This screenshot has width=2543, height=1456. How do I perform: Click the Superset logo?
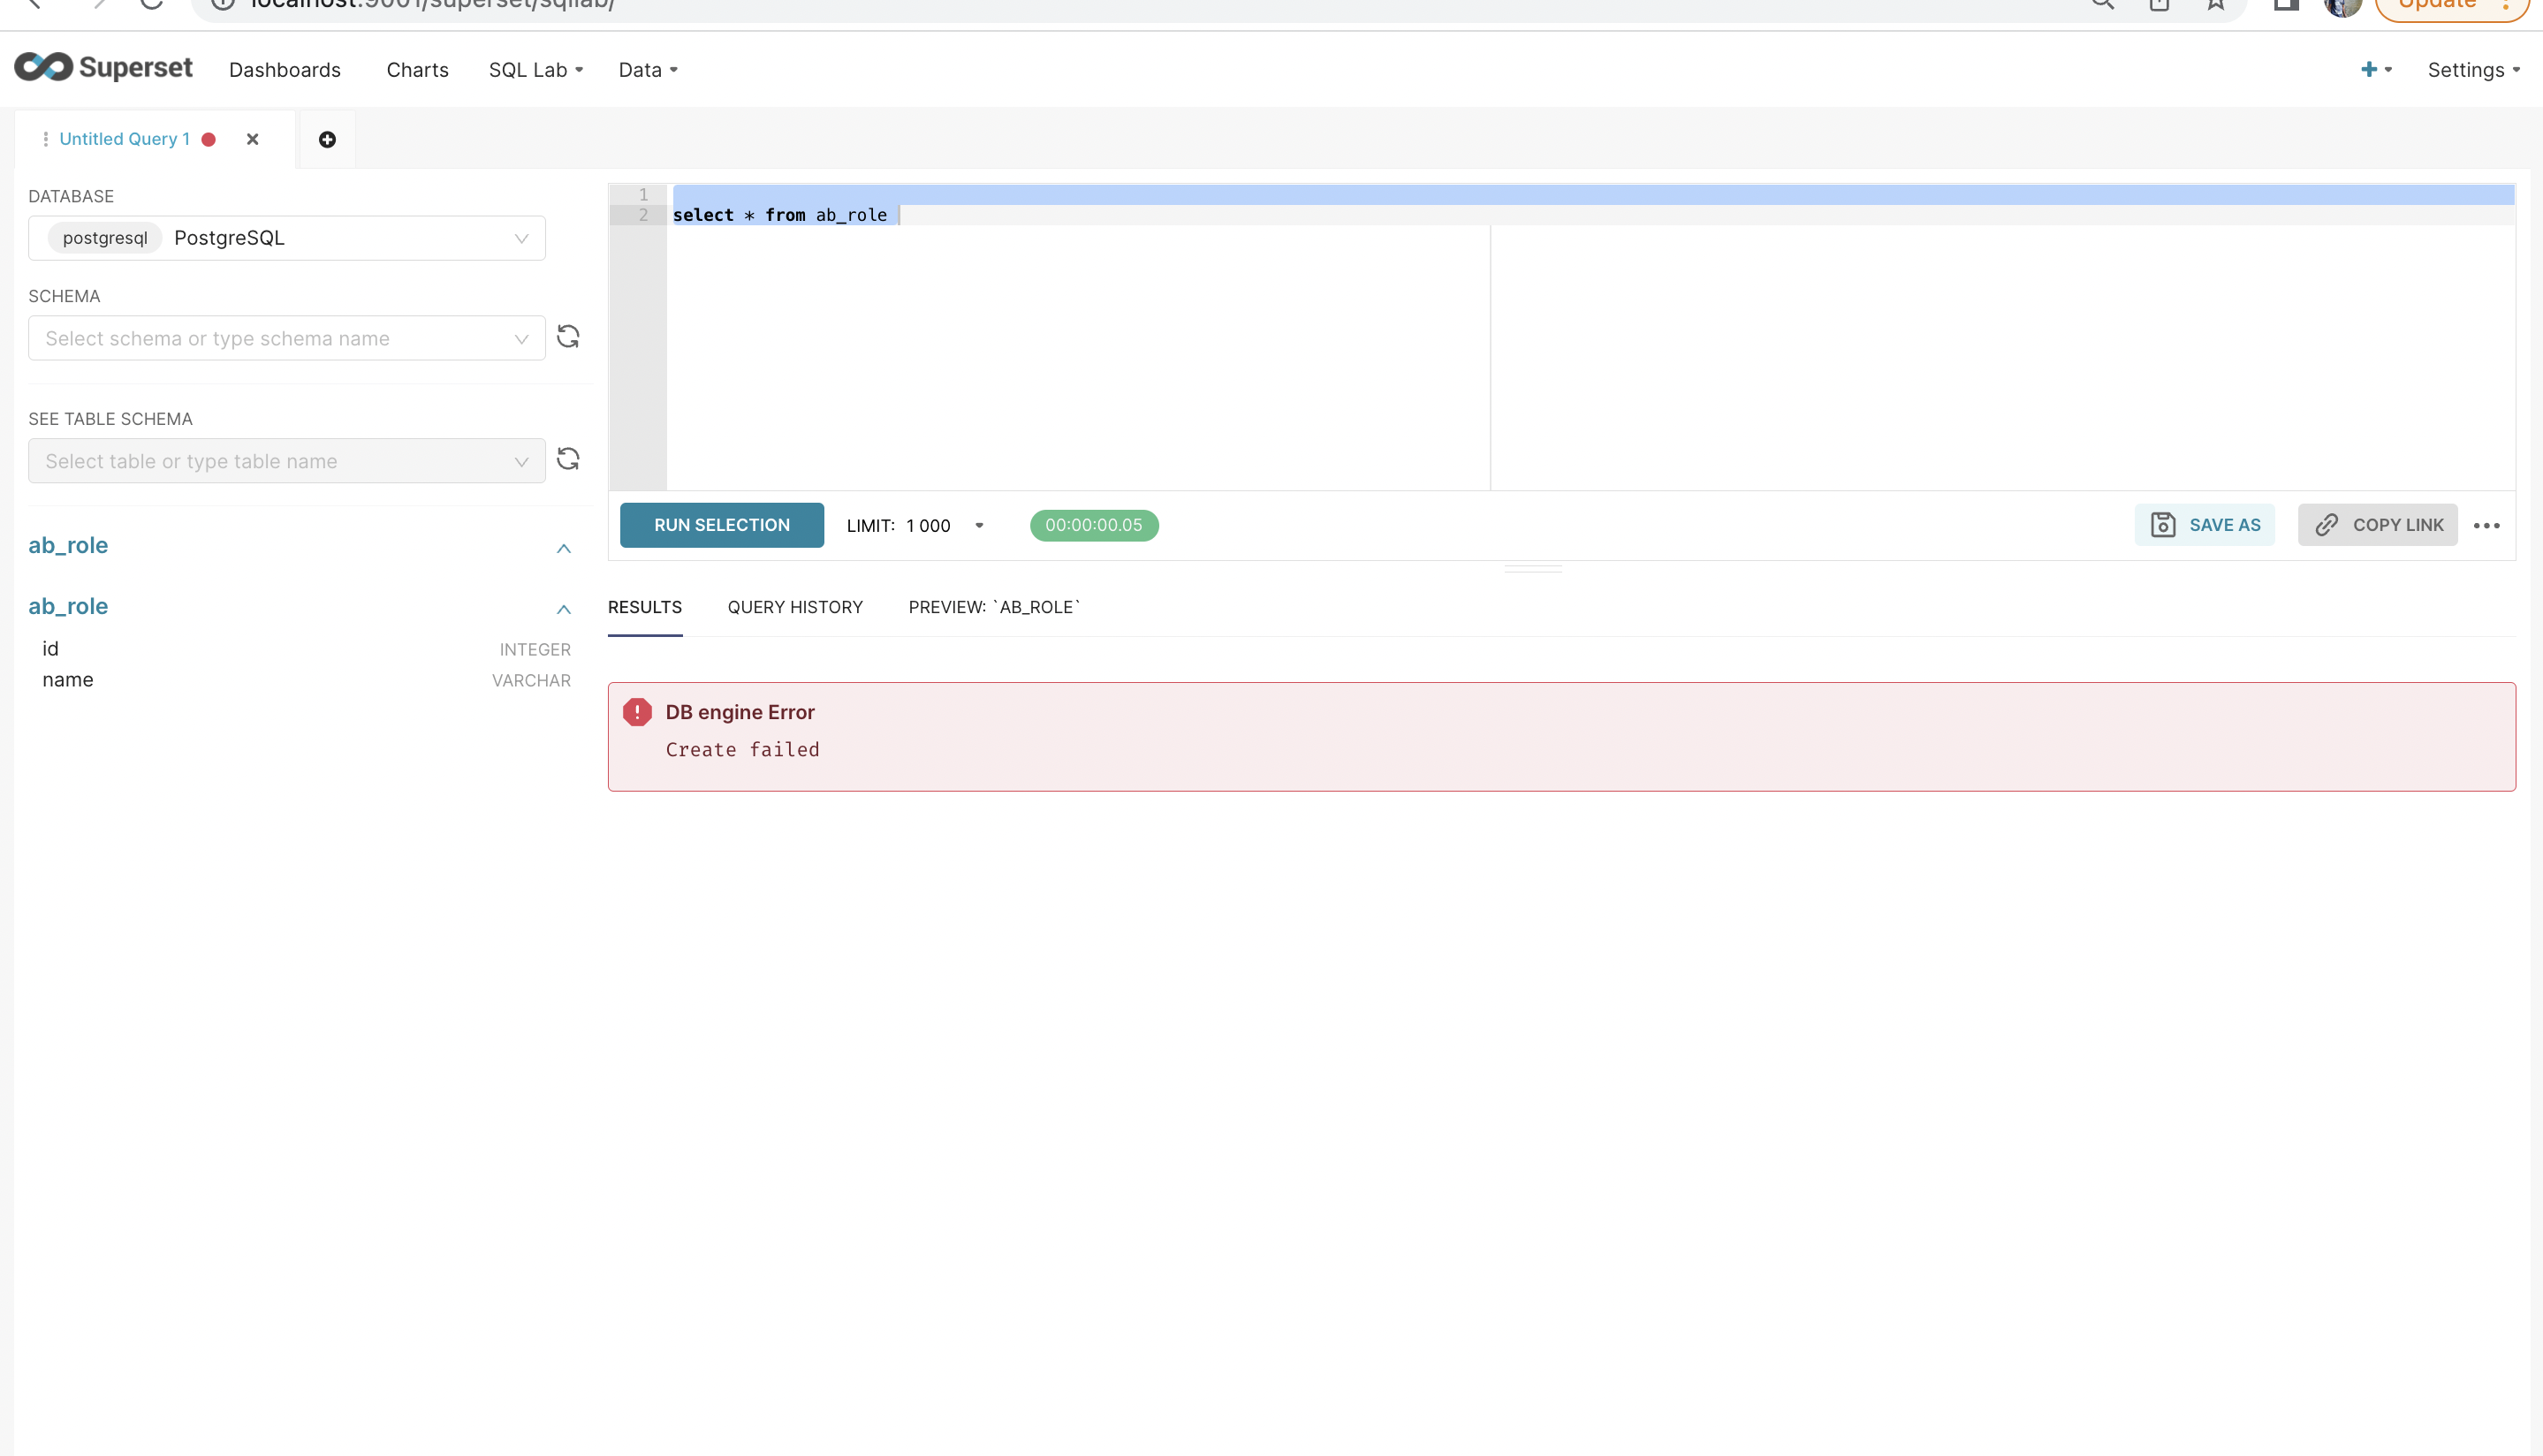(x=102, y=67)
